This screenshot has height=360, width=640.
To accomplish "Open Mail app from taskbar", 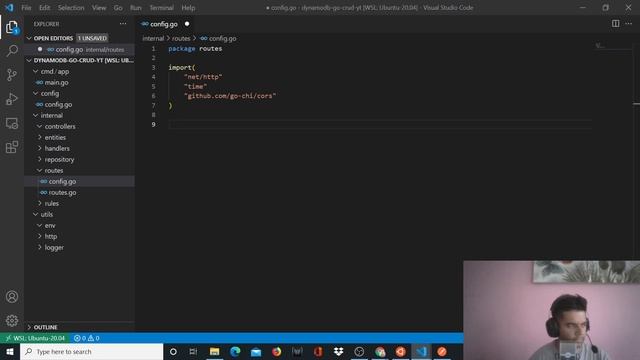I will tap(256, 351).
